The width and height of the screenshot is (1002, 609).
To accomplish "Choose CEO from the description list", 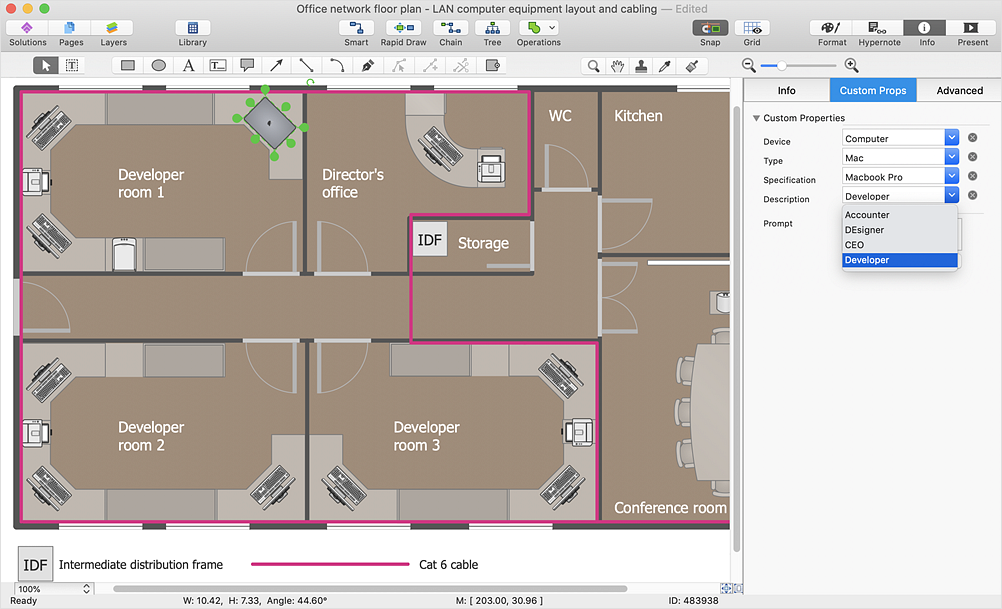I will (x=854, y=245).
